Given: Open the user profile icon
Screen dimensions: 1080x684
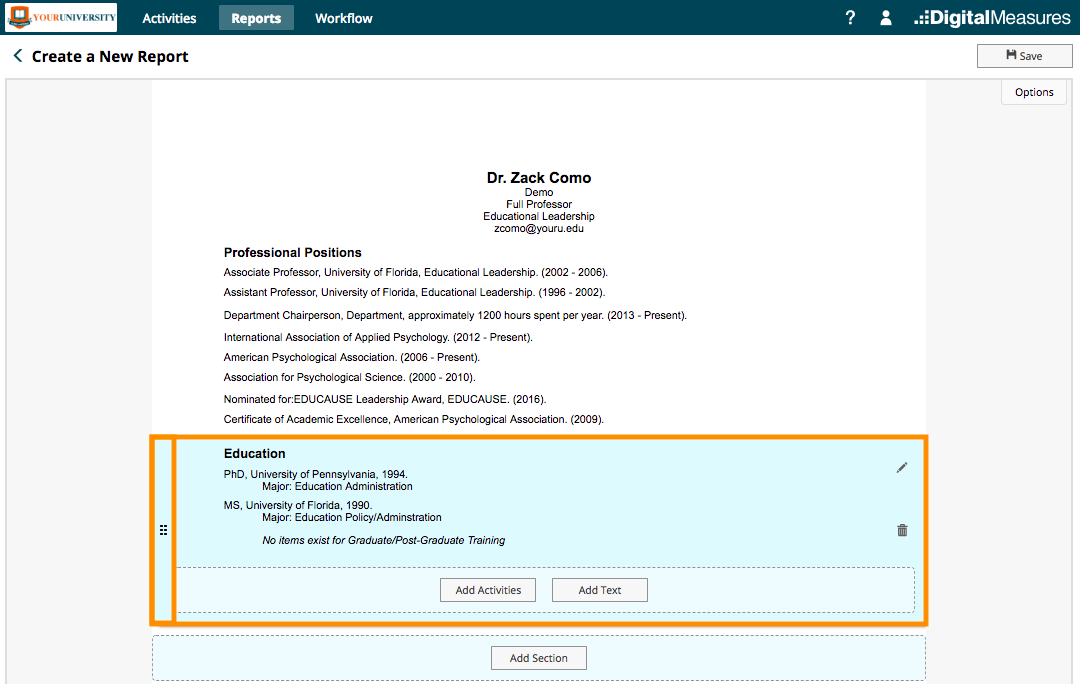Looking at the screenshot, I should [x=886, y=18].
